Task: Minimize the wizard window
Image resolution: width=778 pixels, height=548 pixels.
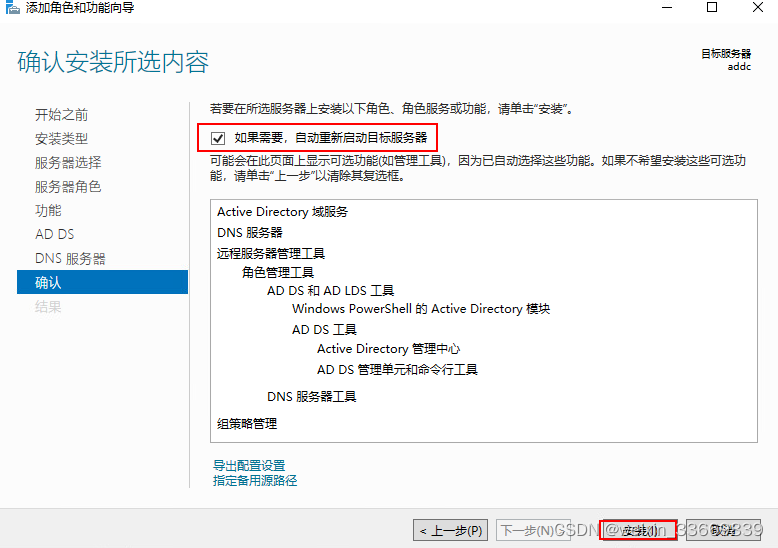Action: [x=667, y=7]
